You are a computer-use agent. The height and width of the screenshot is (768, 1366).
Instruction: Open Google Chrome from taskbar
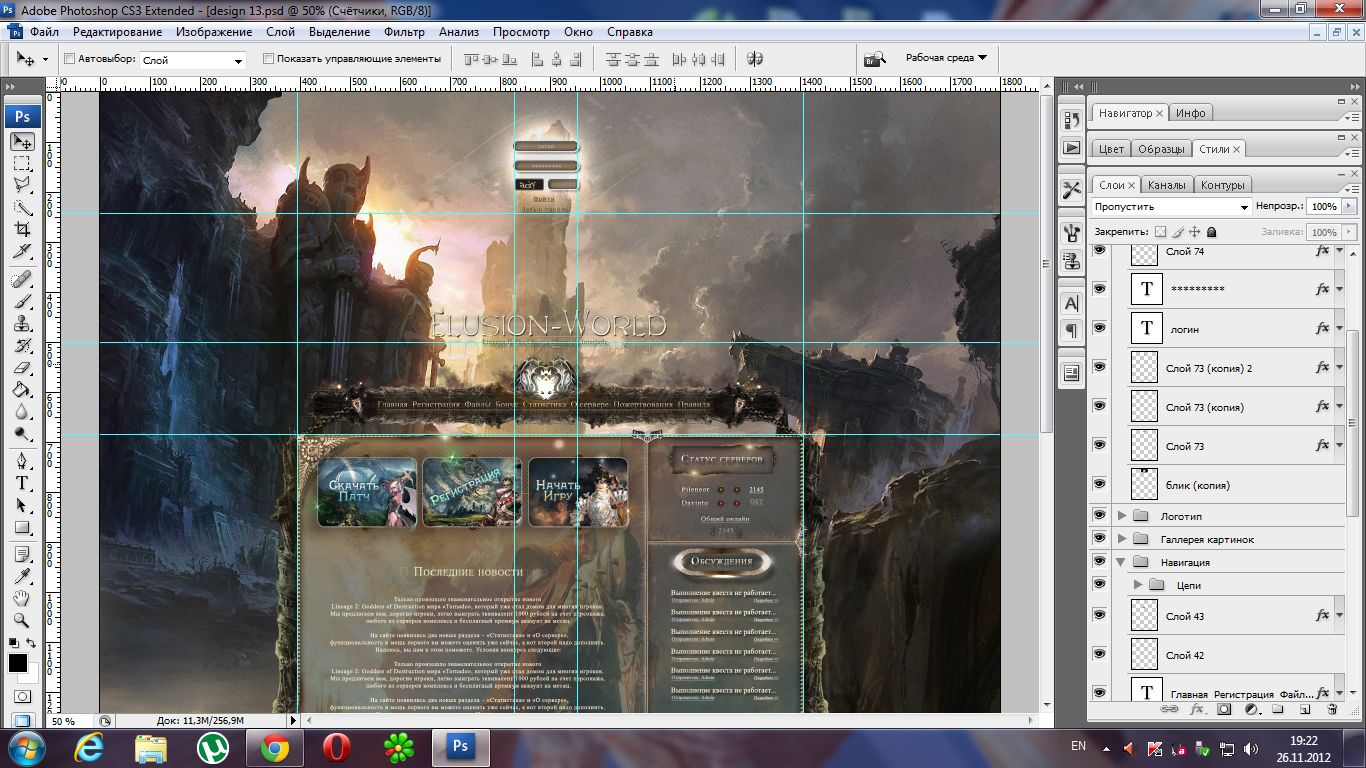tap(275, 747)
